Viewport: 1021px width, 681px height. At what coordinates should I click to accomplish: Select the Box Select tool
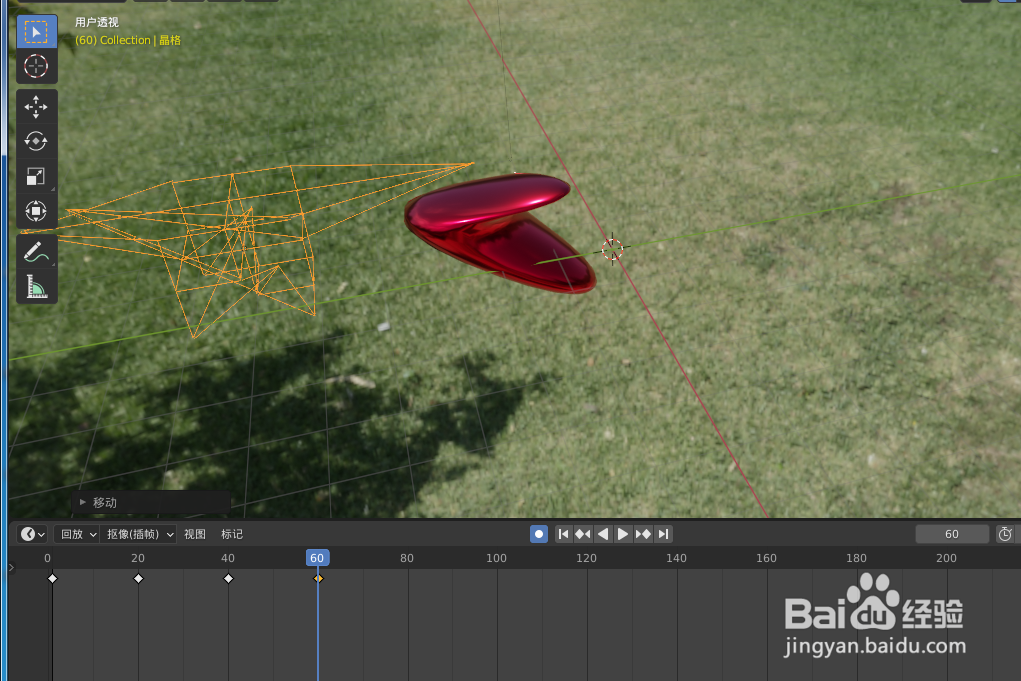[37, 31]
